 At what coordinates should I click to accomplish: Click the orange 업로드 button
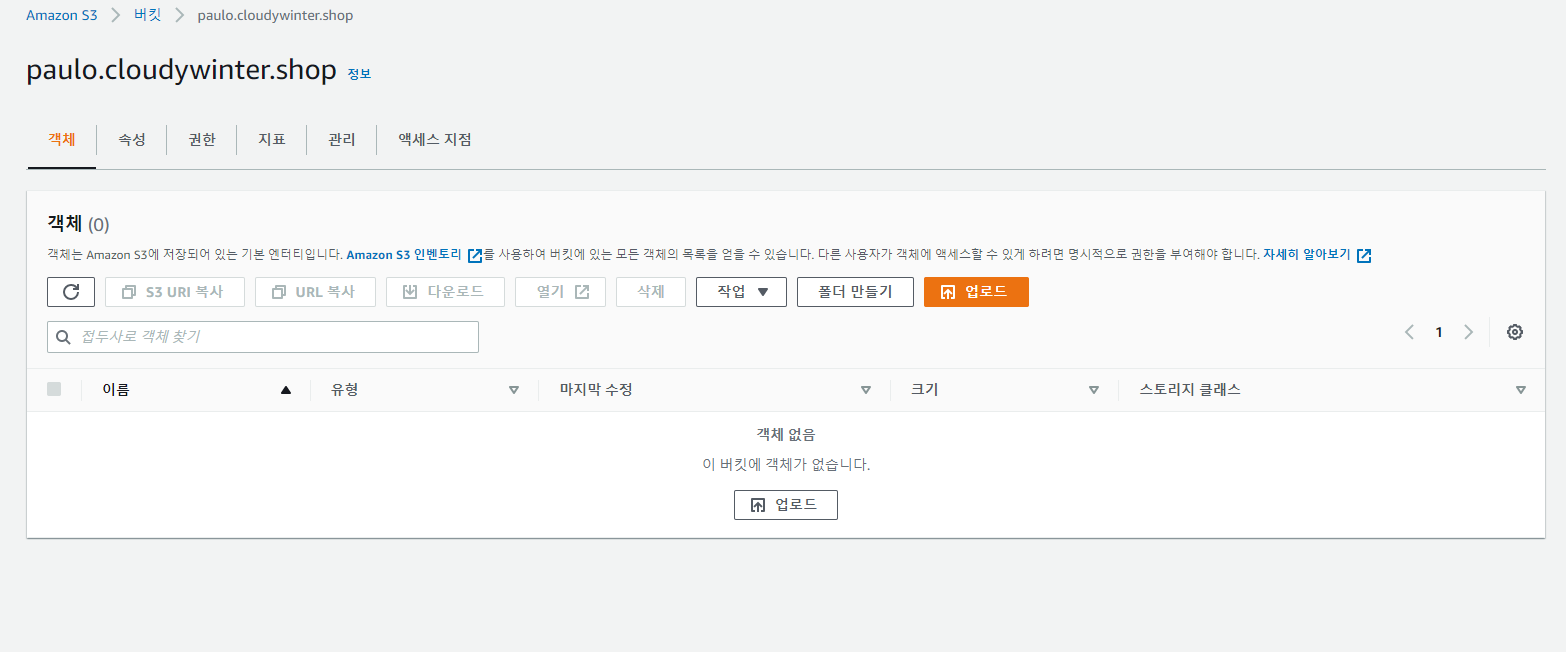click(x=976, y=292)
